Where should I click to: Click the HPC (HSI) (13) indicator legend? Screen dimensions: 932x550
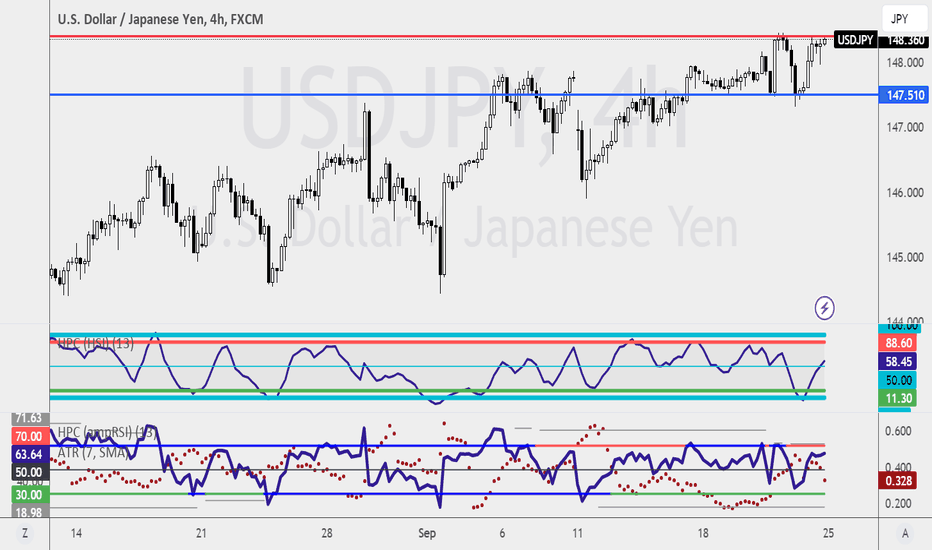[96, 343]
